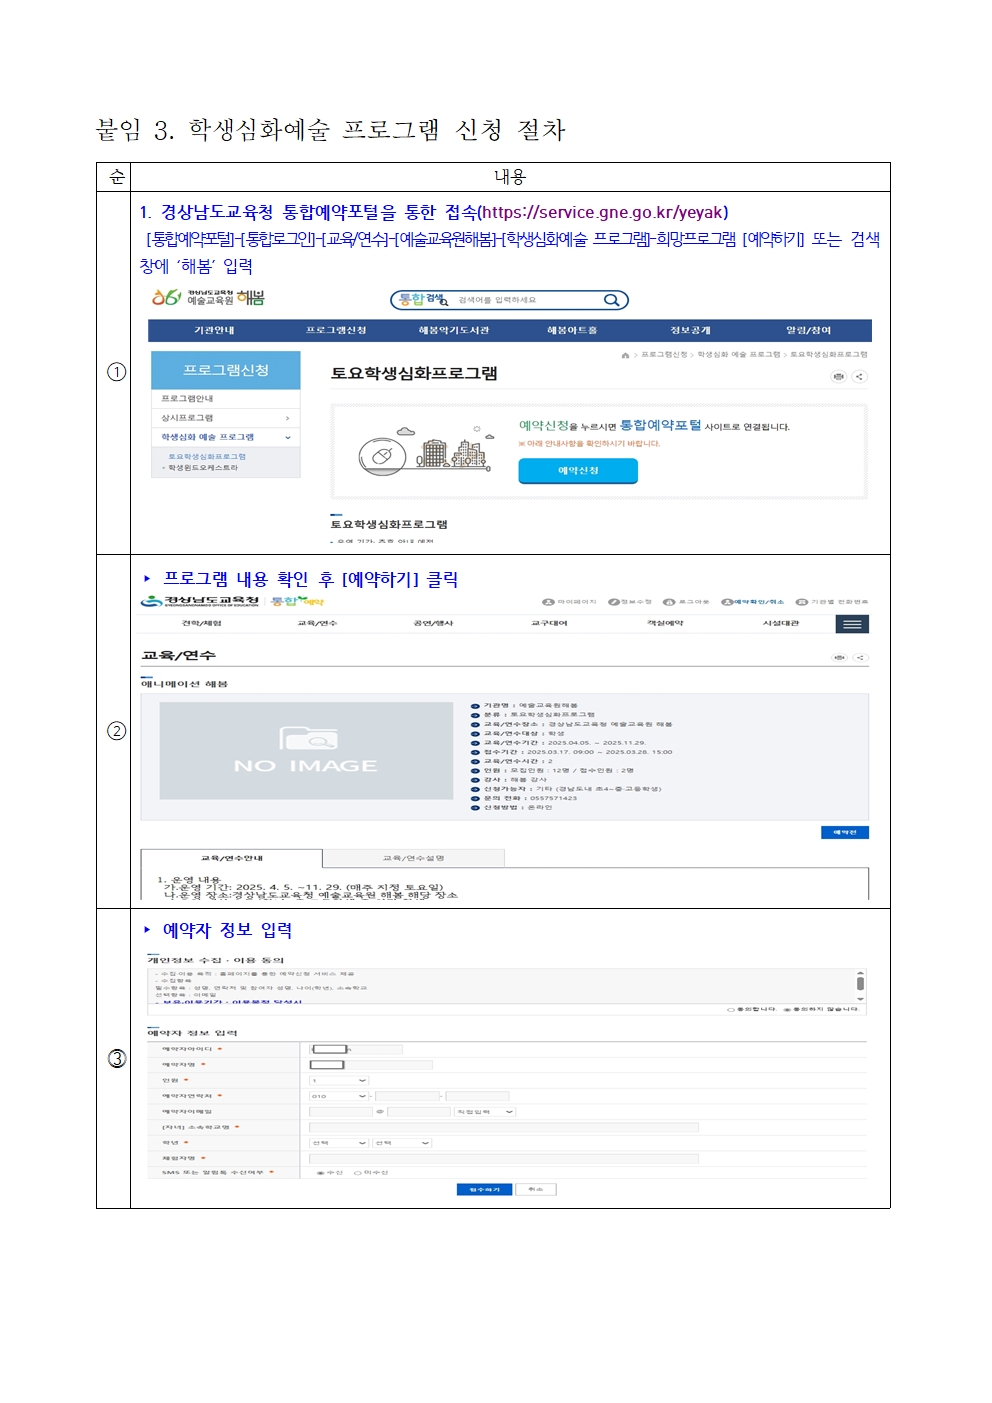Share the 토요학생심화프로그램 page via share icon

pos(859,376)
